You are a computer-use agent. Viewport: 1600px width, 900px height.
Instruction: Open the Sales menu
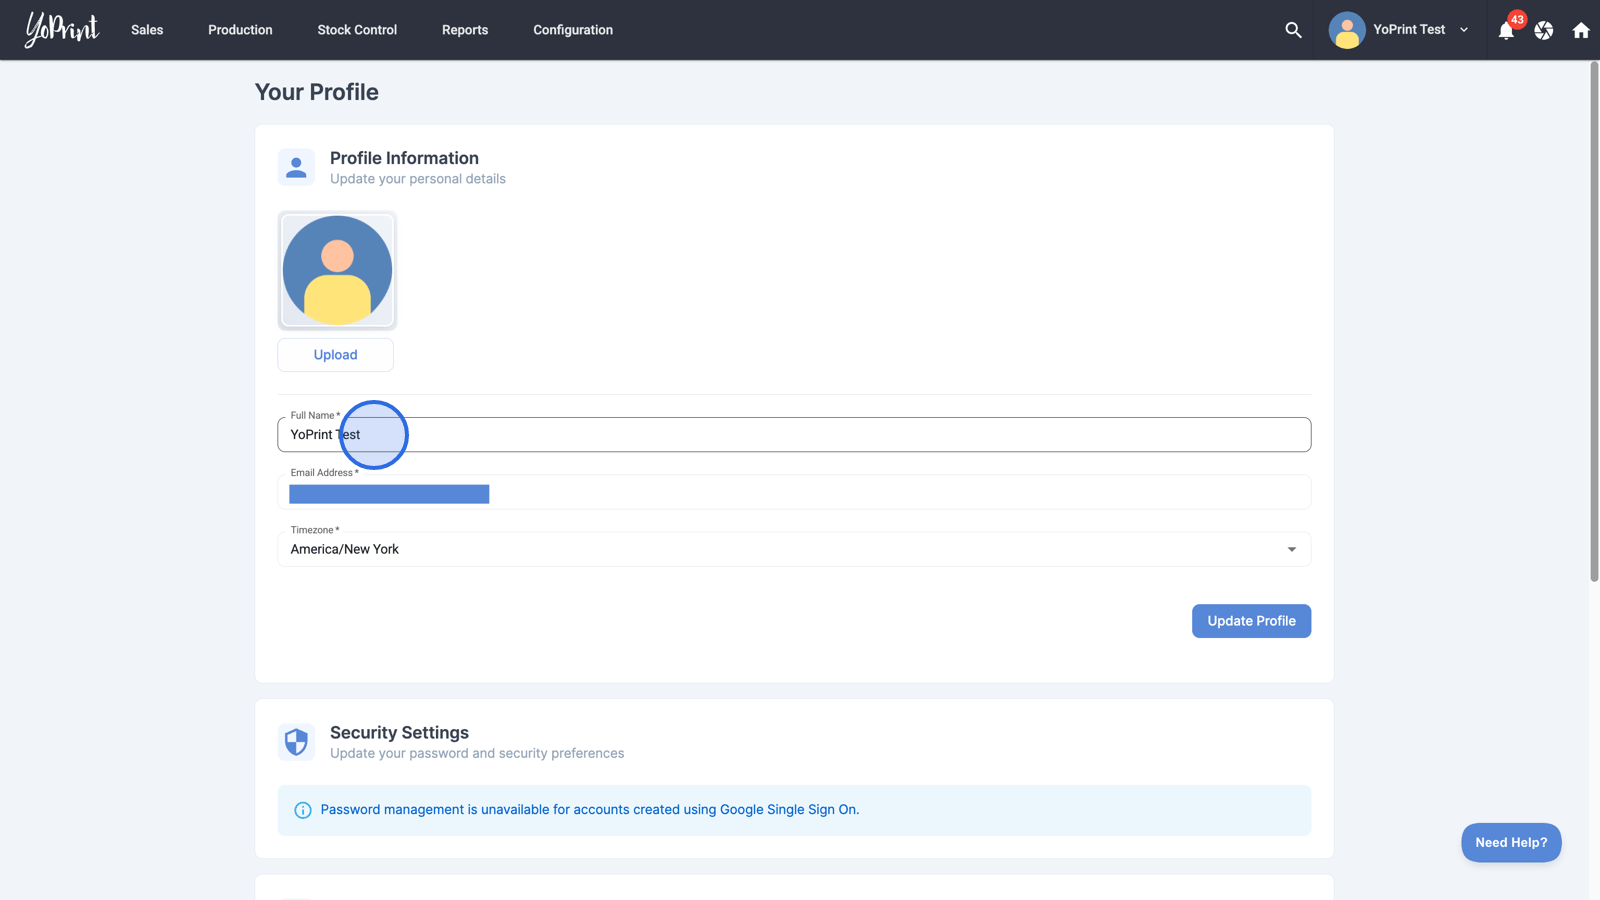[x=147, y=30]
